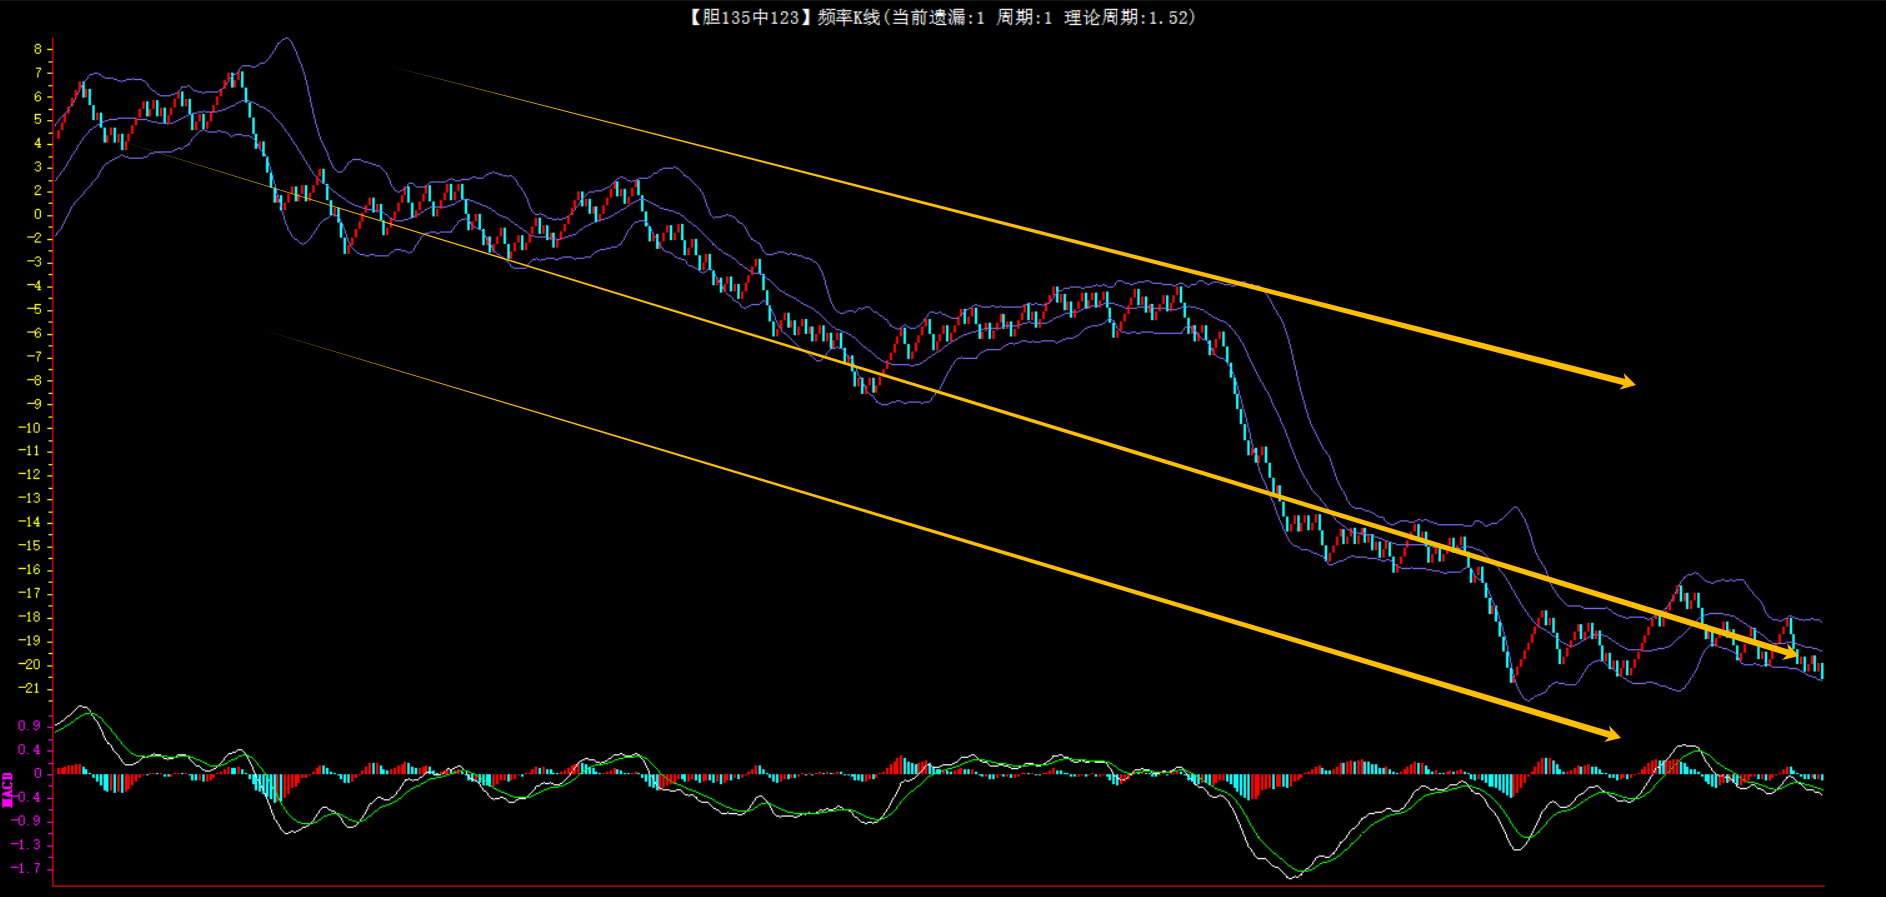Click the 8 label on price axis
Screen dimensions: 1886x897
pos(38,49)
